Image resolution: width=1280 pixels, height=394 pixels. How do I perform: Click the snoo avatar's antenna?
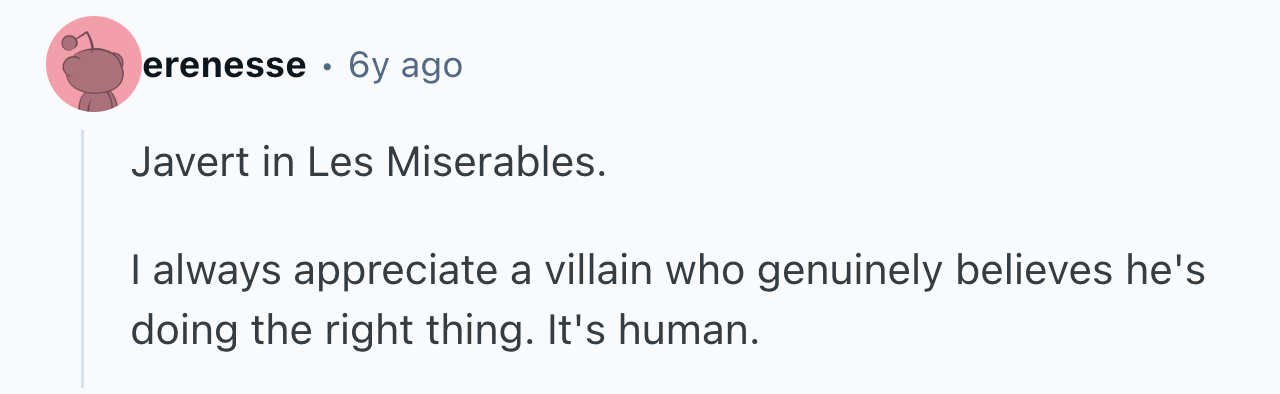pos(76,41)
